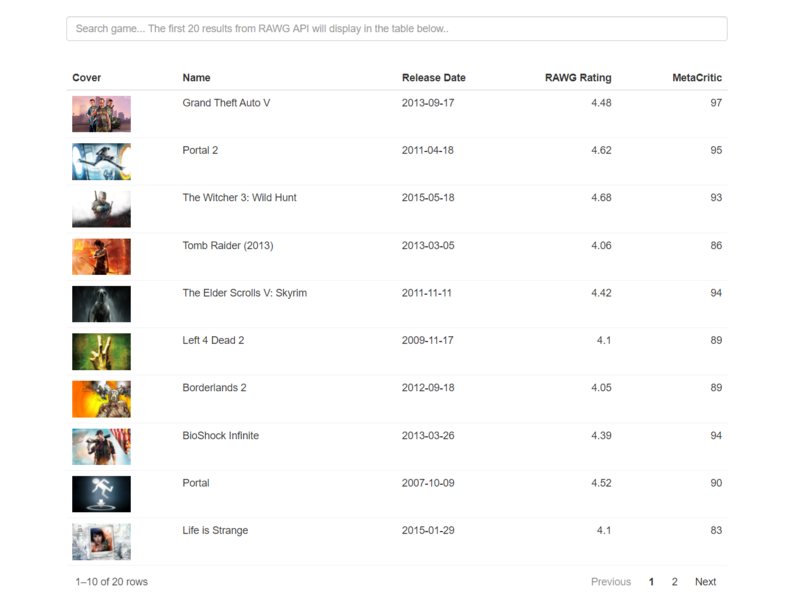Select the Portal 2 name cell
The image size is (800, 600).
(x=200, y=151)
